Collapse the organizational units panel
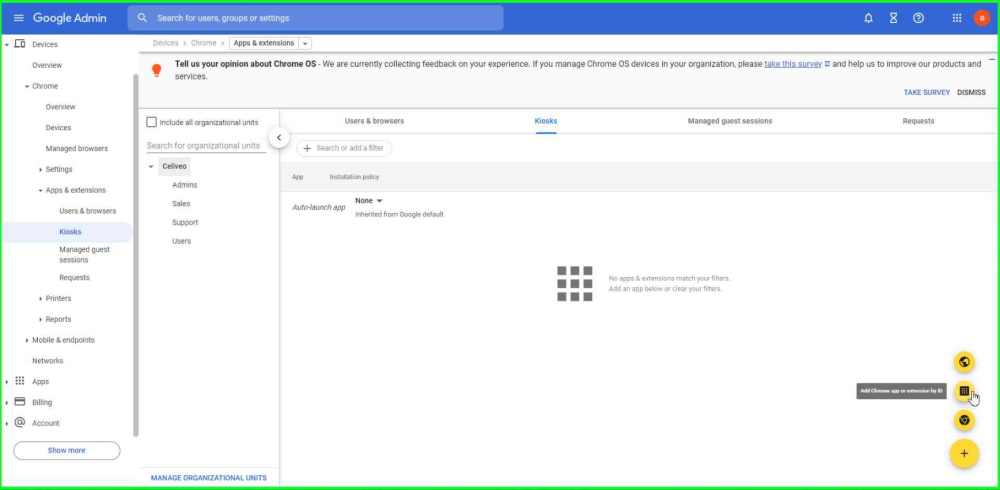This screenshot has height=490, width=1000. coord(279,137)
